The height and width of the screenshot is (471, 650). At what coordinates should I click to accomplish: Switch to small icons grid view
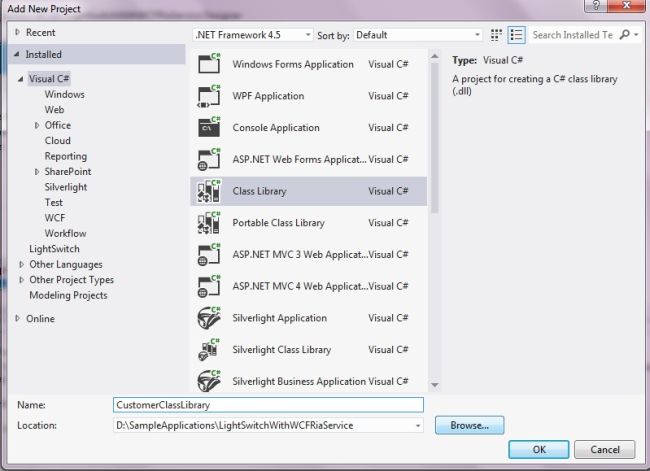[496, 35]
